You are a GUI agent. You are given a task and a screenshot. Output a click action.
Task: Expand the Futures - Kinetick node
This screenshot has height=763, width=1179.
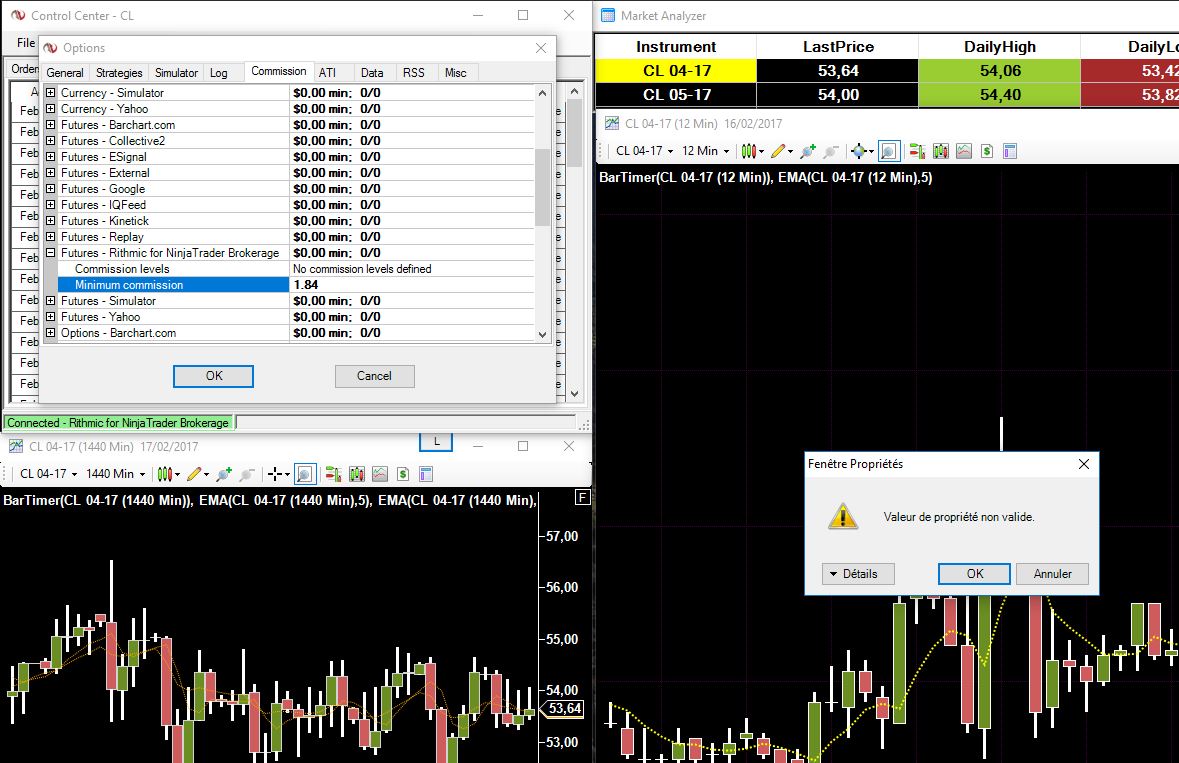(x=50, y=220)
